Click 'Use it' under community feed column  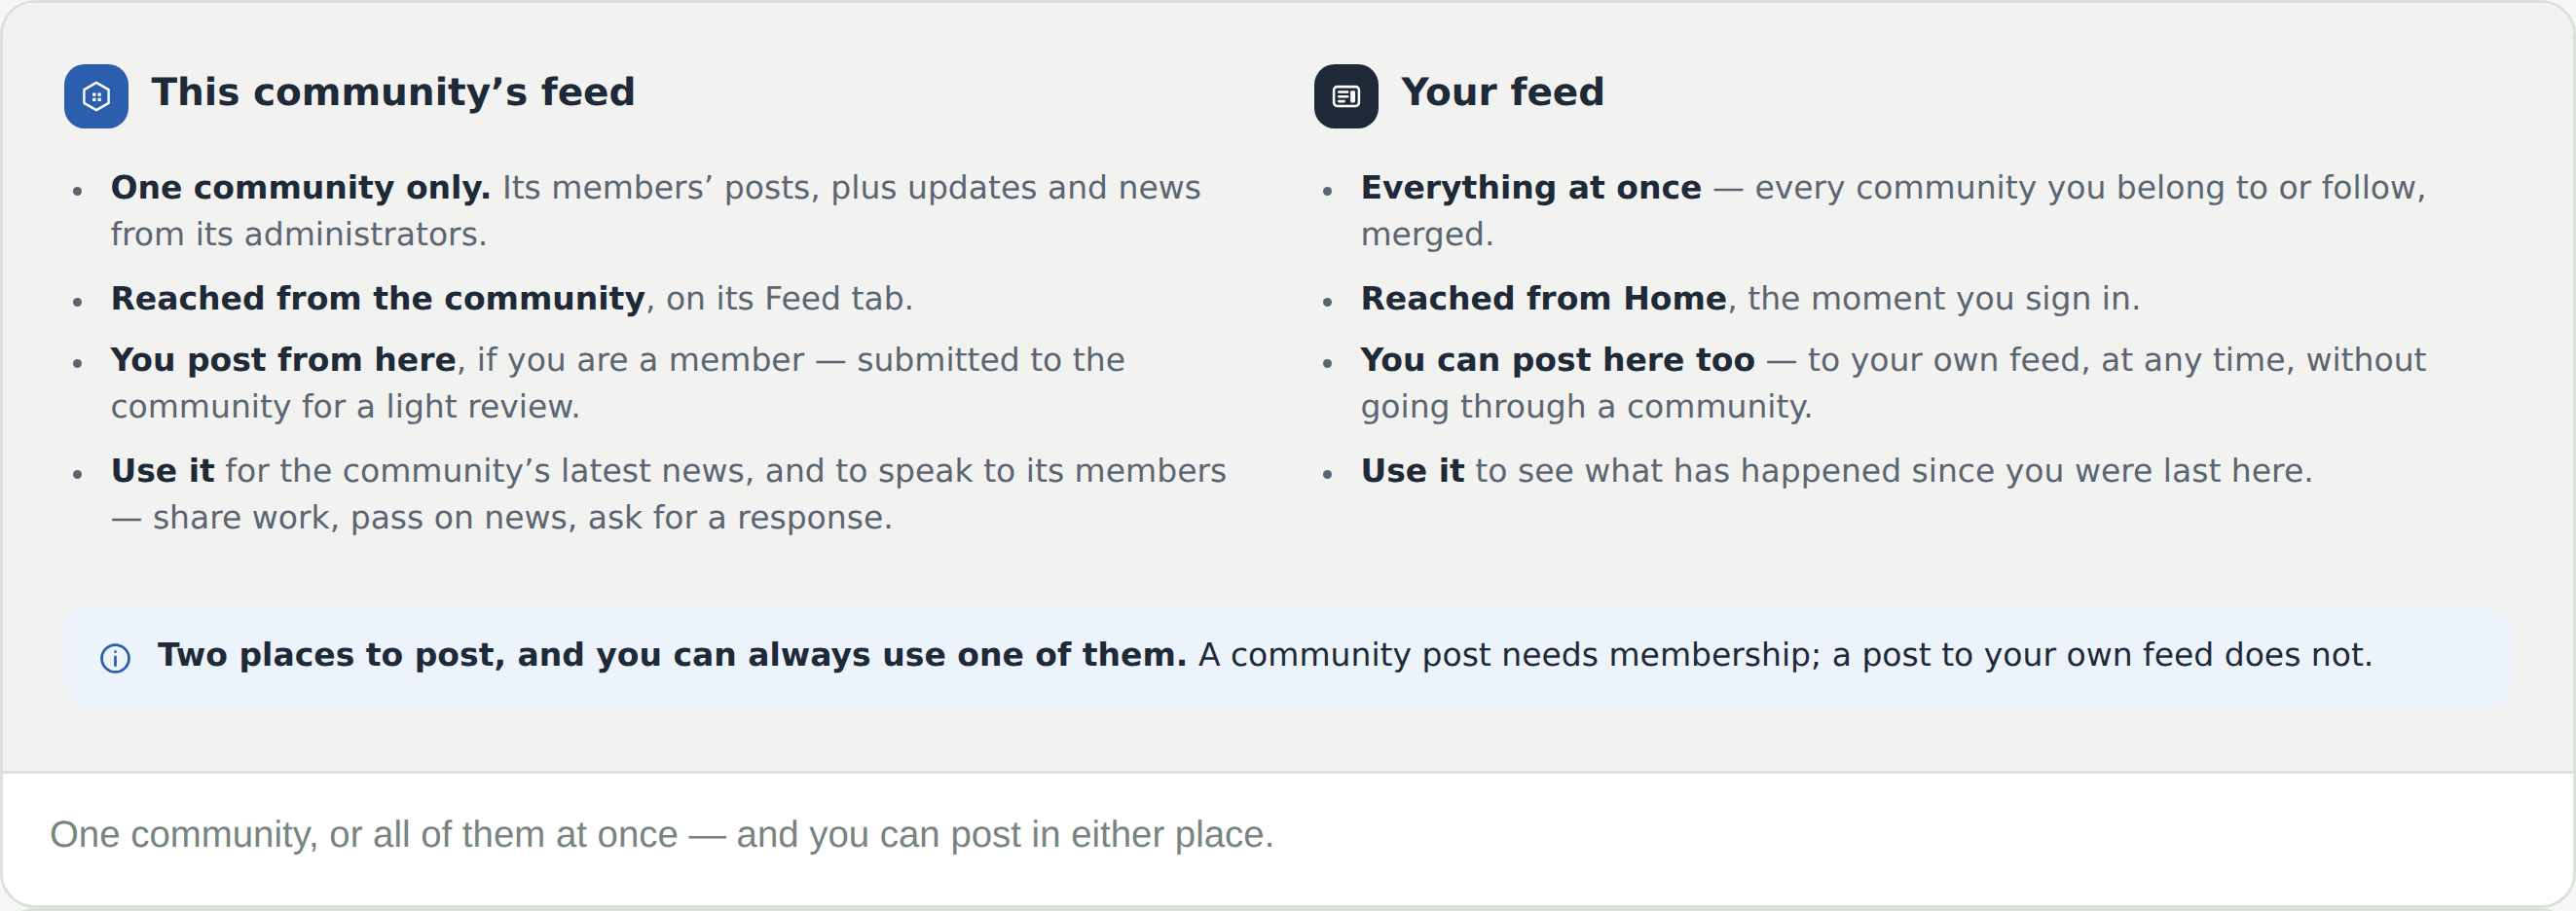(x=162, y=470)
